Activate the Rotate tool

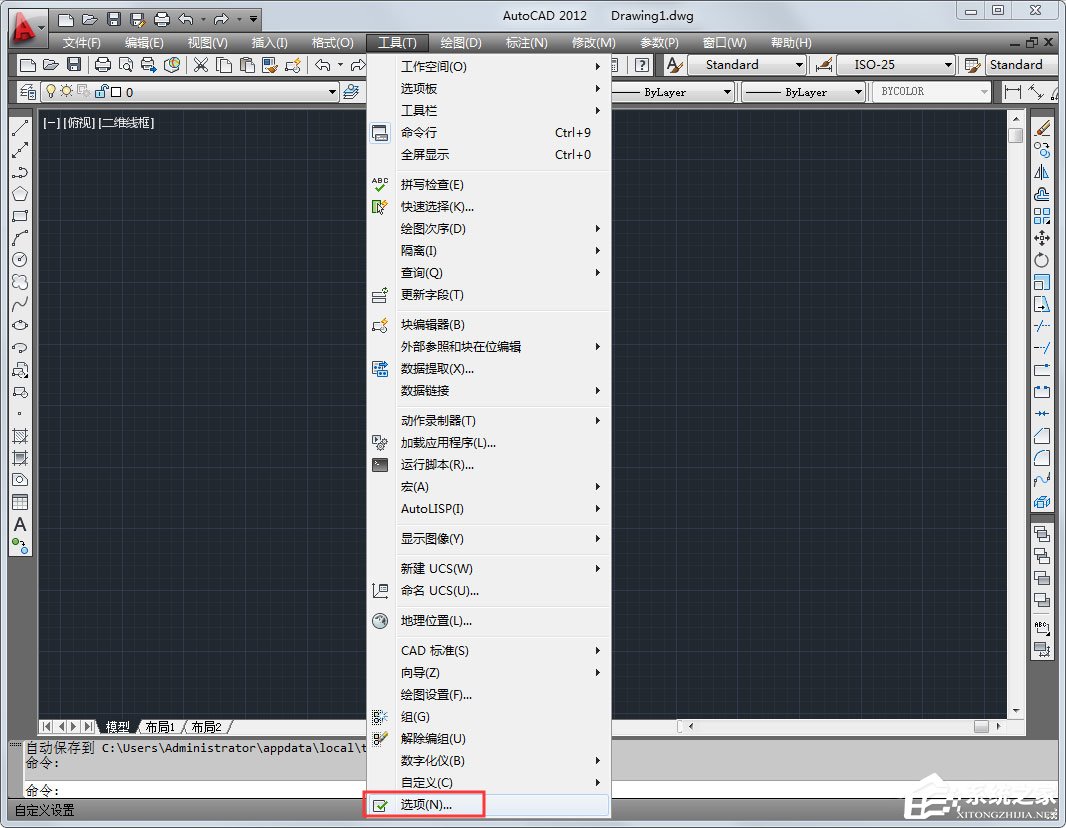1043,260
